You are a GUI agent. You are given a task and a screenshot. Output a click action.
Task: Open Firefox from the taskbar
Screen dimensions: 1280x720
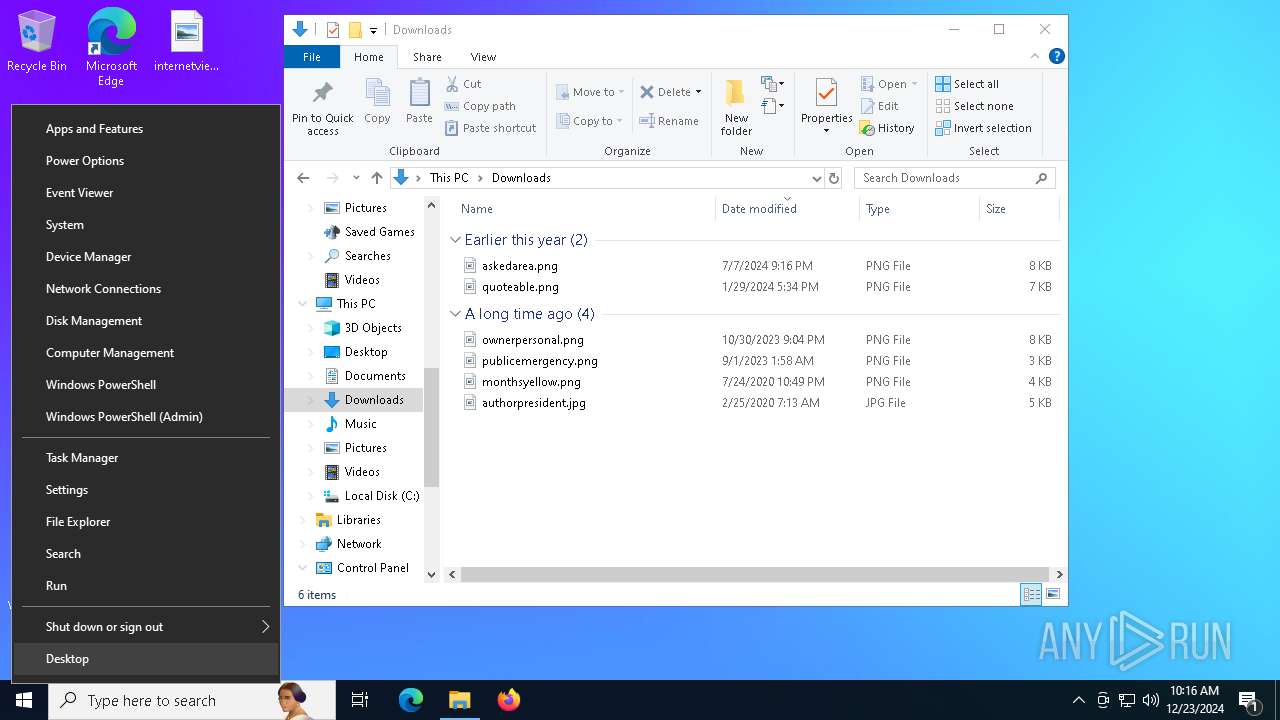pyautogui.click(x=509, y=700)
